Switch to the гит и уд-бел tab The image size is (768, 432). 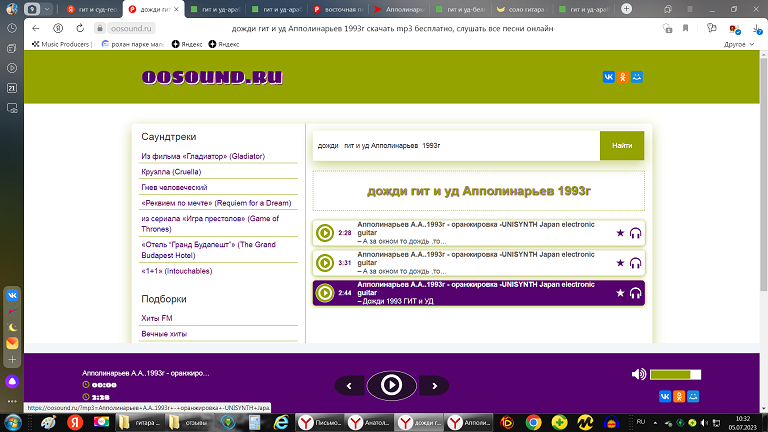coord(461,9)
